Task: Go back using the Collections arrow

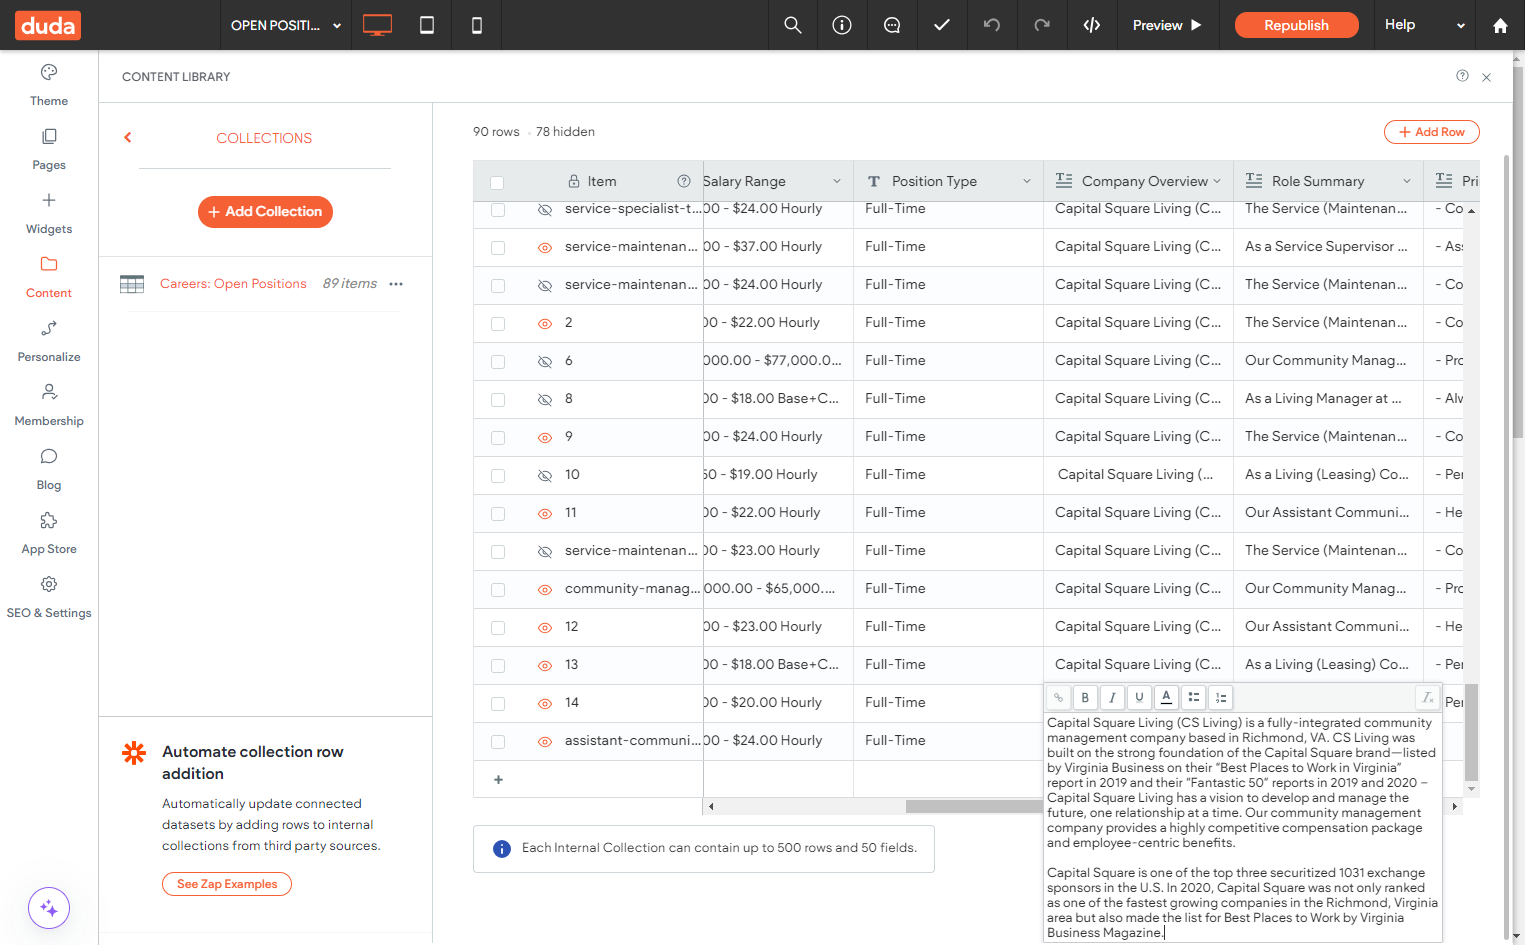Action: [128, 138]
